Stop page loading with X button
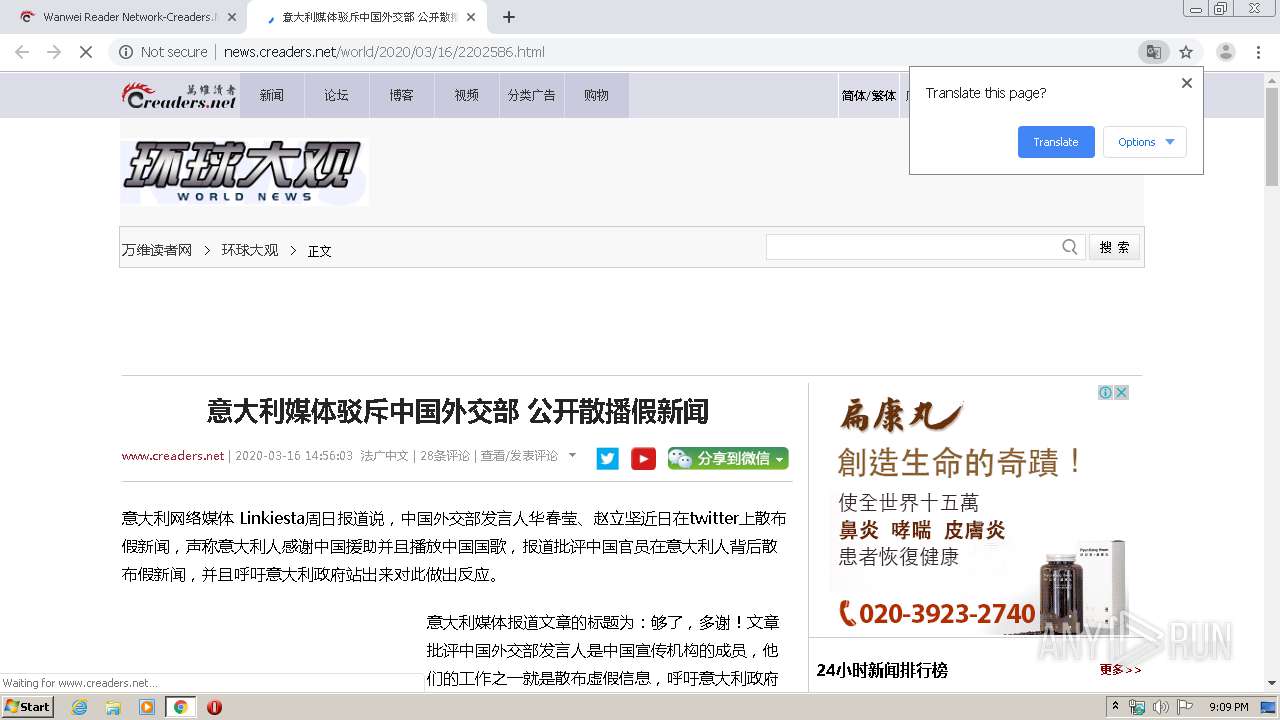The image size is (1280, 720). coord(86,52)
